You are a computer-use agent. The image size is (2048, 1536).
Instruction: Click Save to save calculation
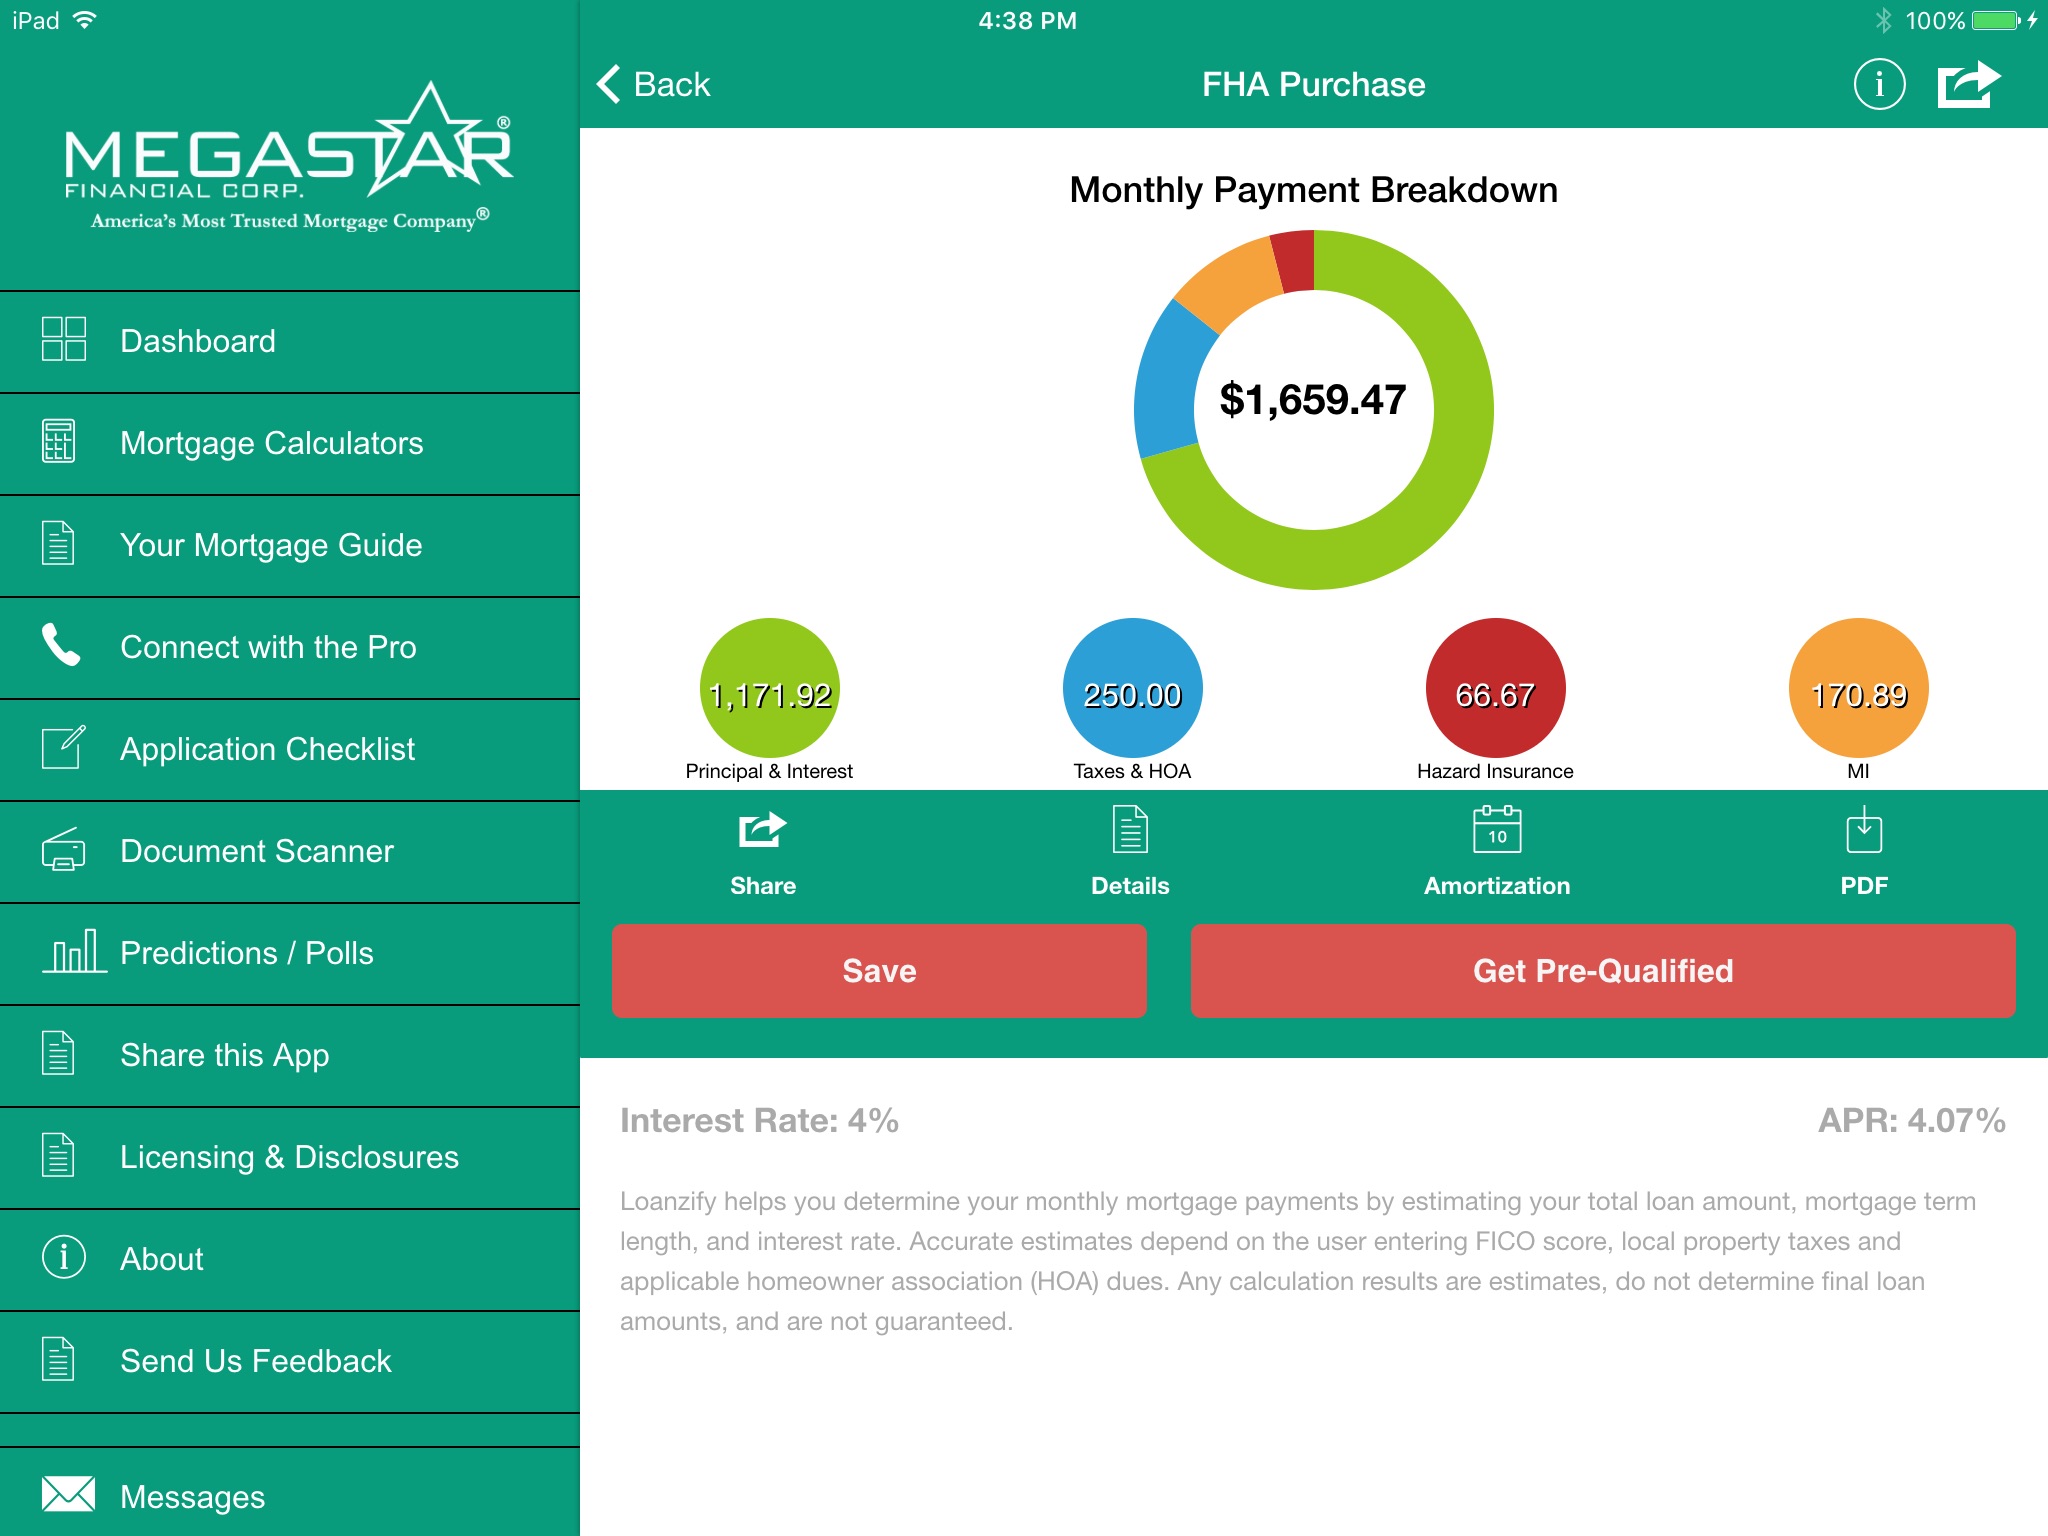tap(877, 968)
